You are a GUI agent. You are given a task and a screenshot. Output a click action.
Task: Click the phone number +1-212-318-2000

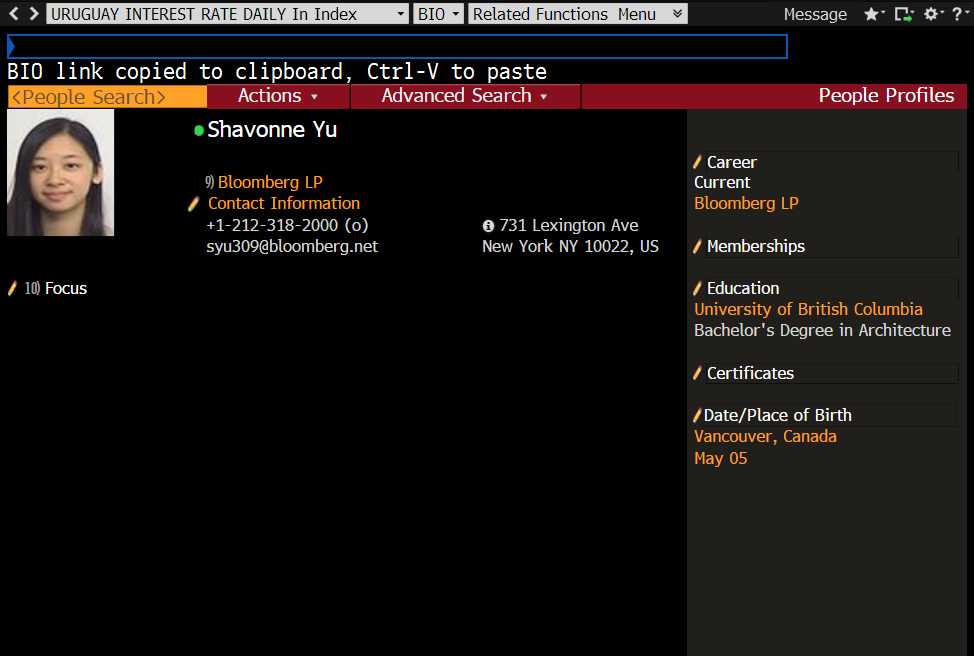pos(287,225)
